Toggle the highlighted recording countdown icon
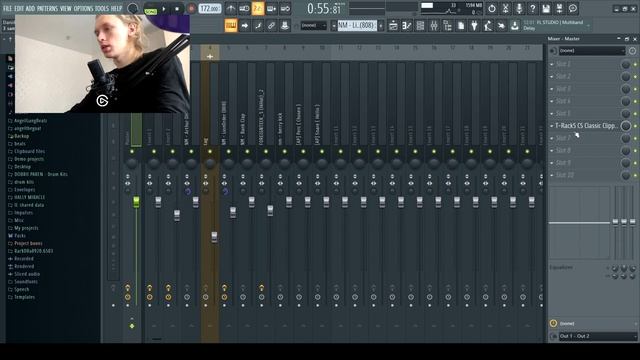This screenshot has height=360, width=640. point(258,8)
